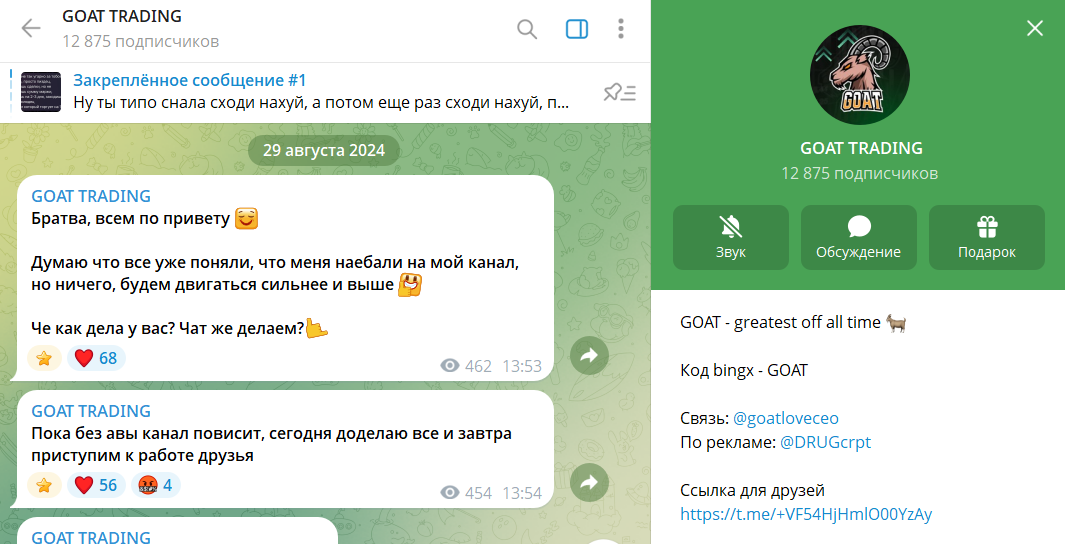The image size is (1065, 544).
Task: Open the @DRUGcrpt advertising link
Action: point(825,442)
